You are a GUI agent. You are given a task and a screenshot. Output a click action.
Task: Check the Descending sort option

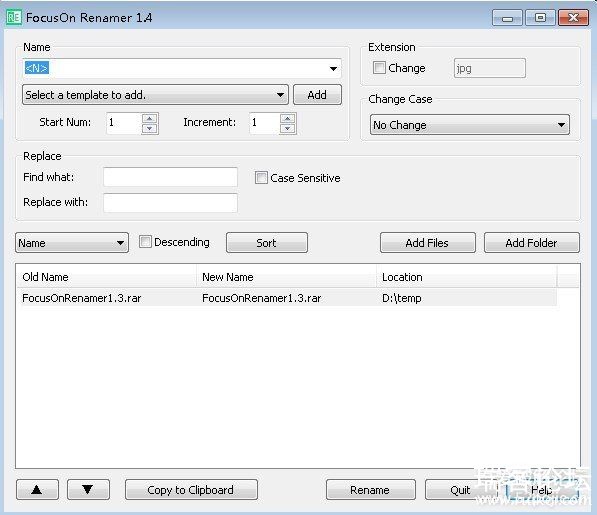coord(145,242)
